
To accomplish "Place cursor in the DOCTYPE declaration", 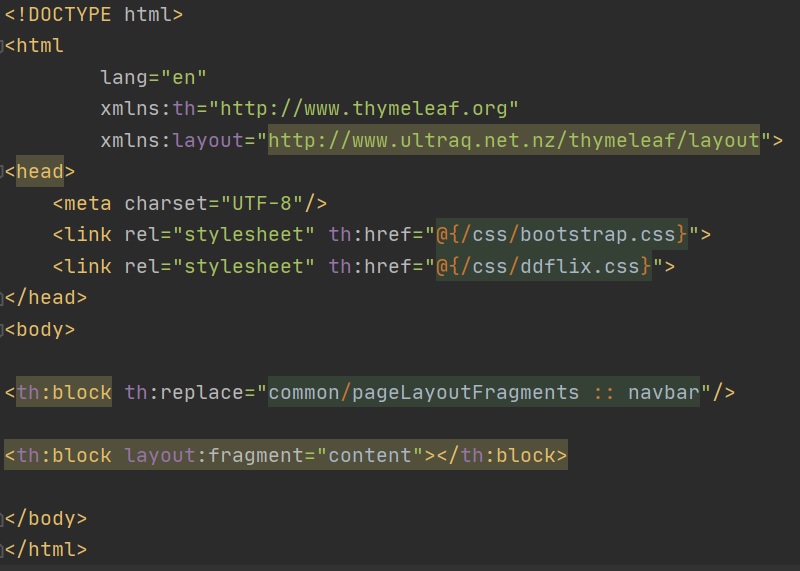I will [93, 15].
